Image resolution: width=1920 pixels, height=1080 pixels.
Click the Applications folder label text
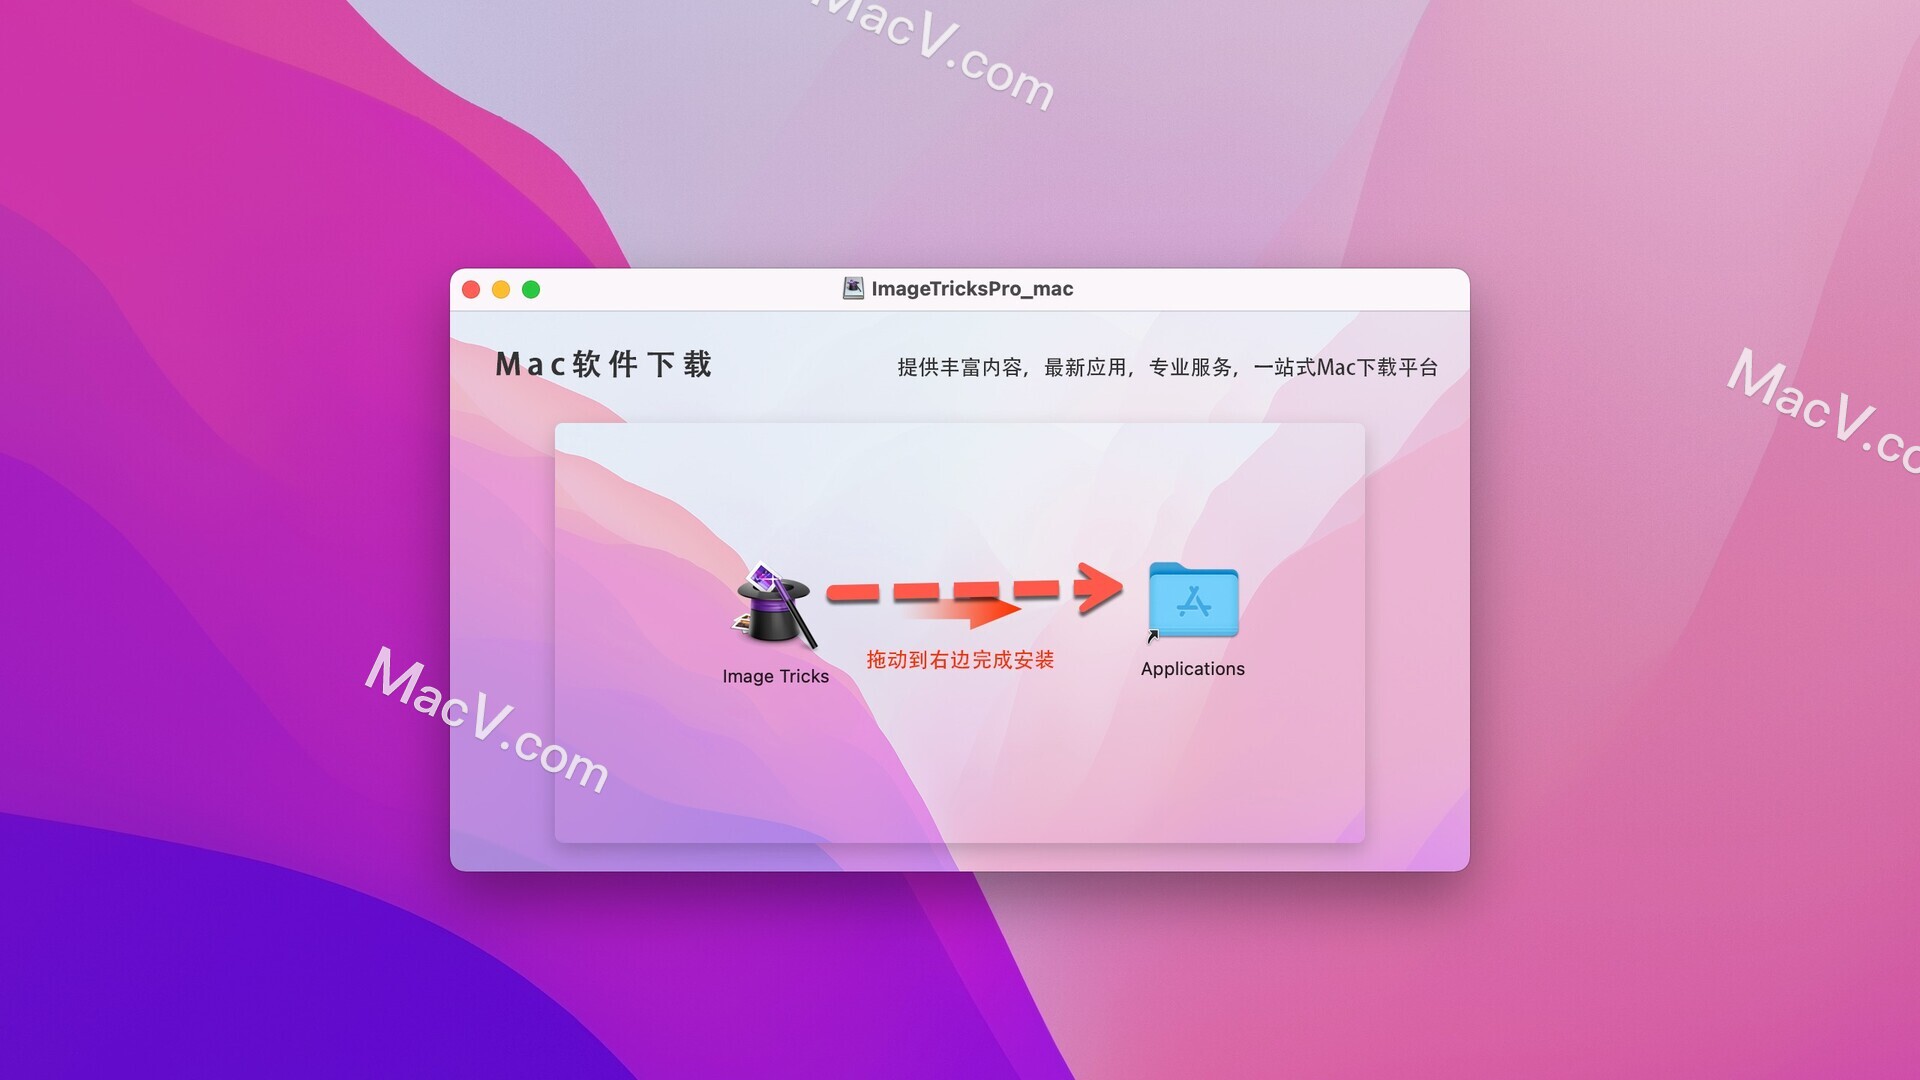[1192, 670]
